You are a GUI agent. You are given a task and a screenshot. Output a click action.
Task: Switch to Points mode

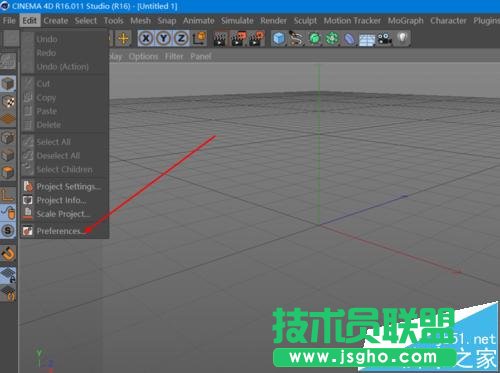point(8,137)
